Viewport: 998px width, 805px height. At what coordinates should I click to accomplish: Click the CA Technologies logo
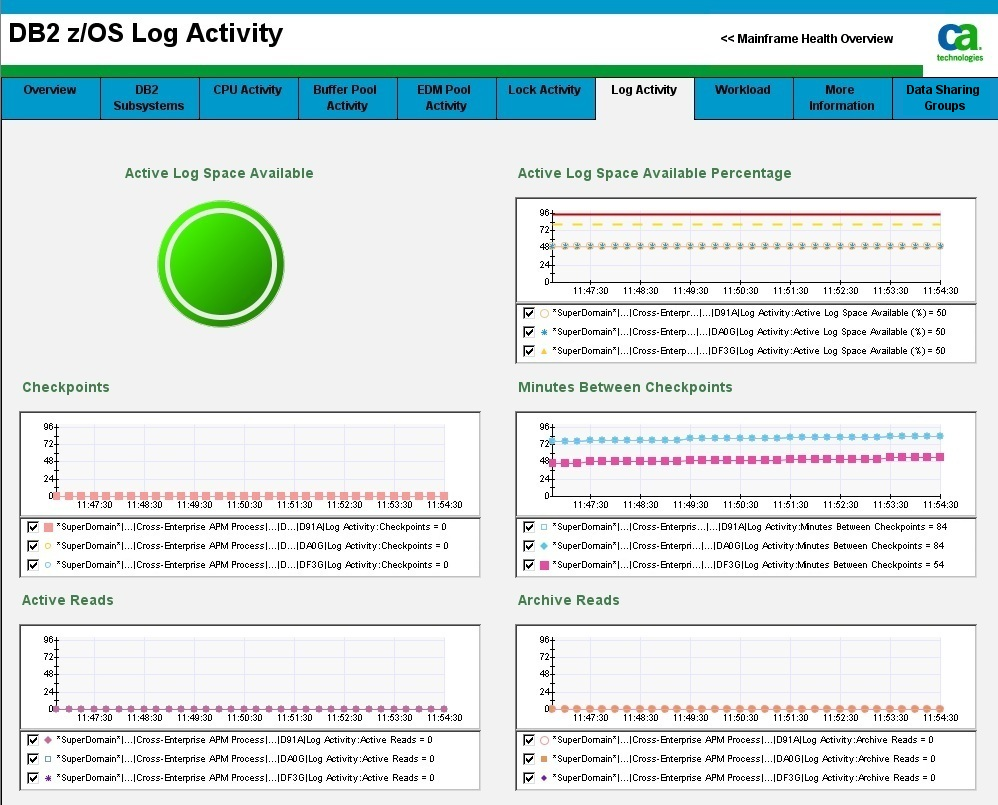coord(959,42)
